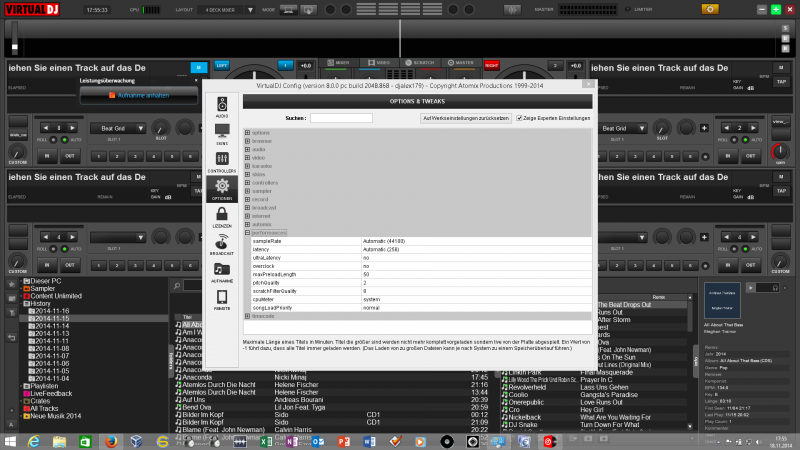Open Word from the taskbar
This screenshot has height=450, width=800.
[x=369, y=441]
